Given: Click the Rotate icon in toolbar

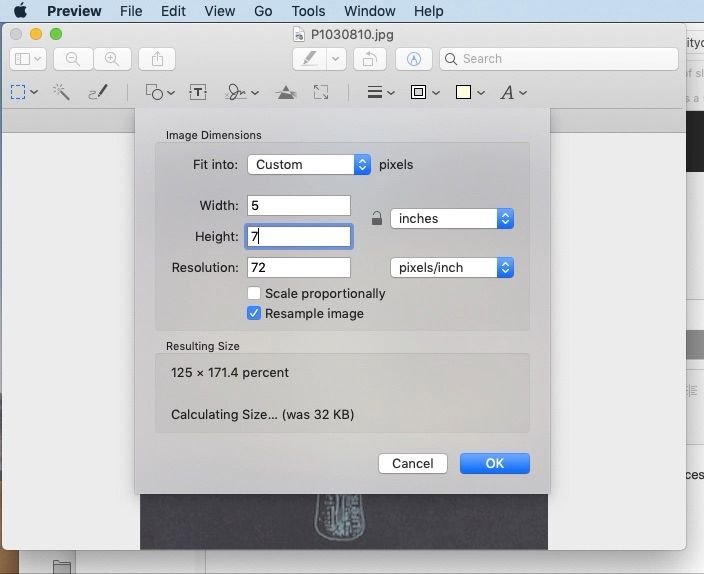Looking at the screenshot, I should coord(369,59).
